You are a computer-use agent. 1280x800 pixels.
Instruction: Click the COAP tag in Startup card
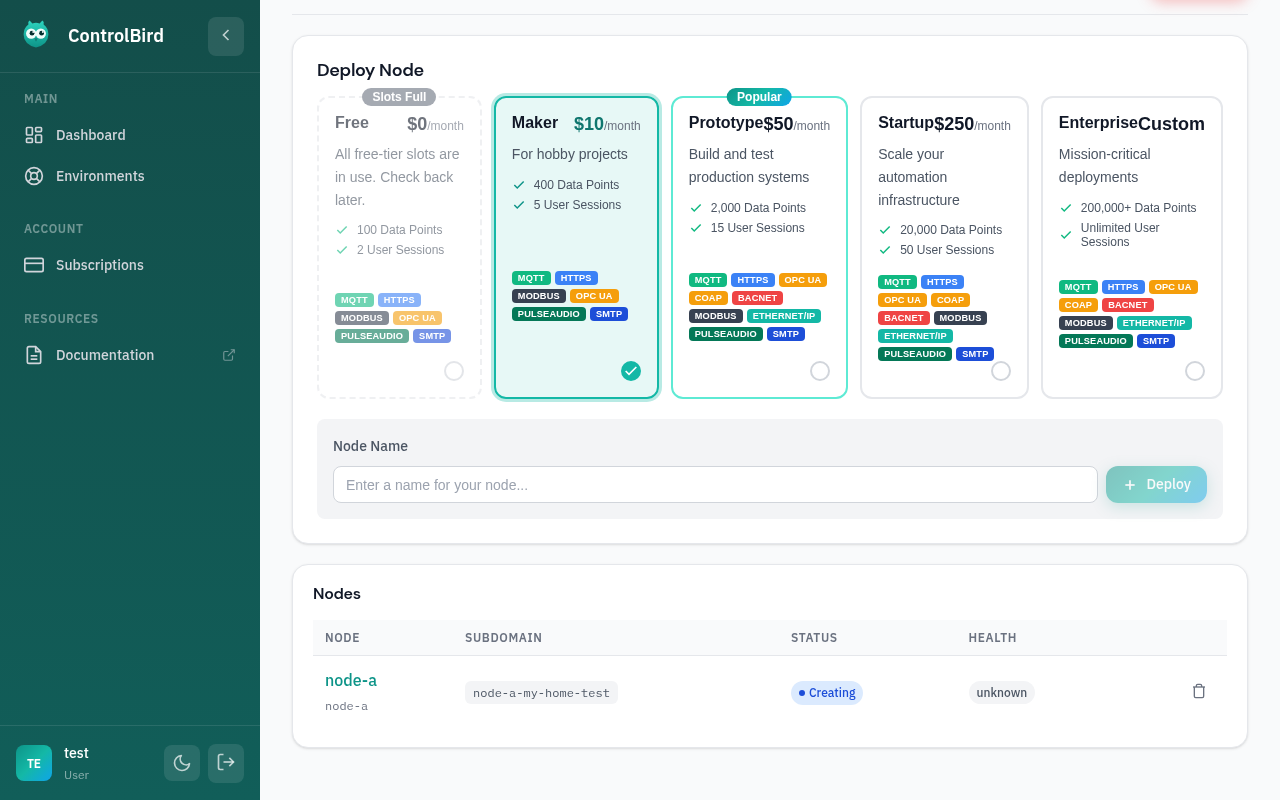950,300
